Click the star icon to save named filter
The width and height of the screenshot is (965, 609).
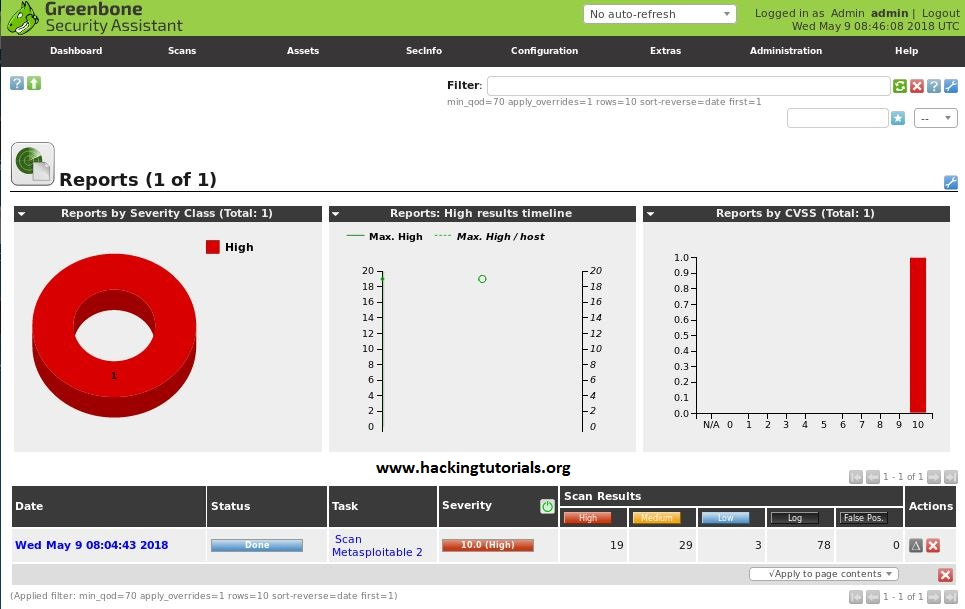click(x=898, y=117)
